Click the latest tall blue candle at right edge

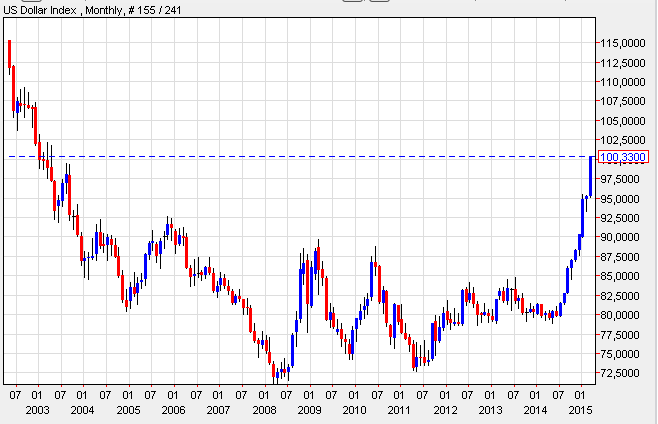(x=591, y=176)
